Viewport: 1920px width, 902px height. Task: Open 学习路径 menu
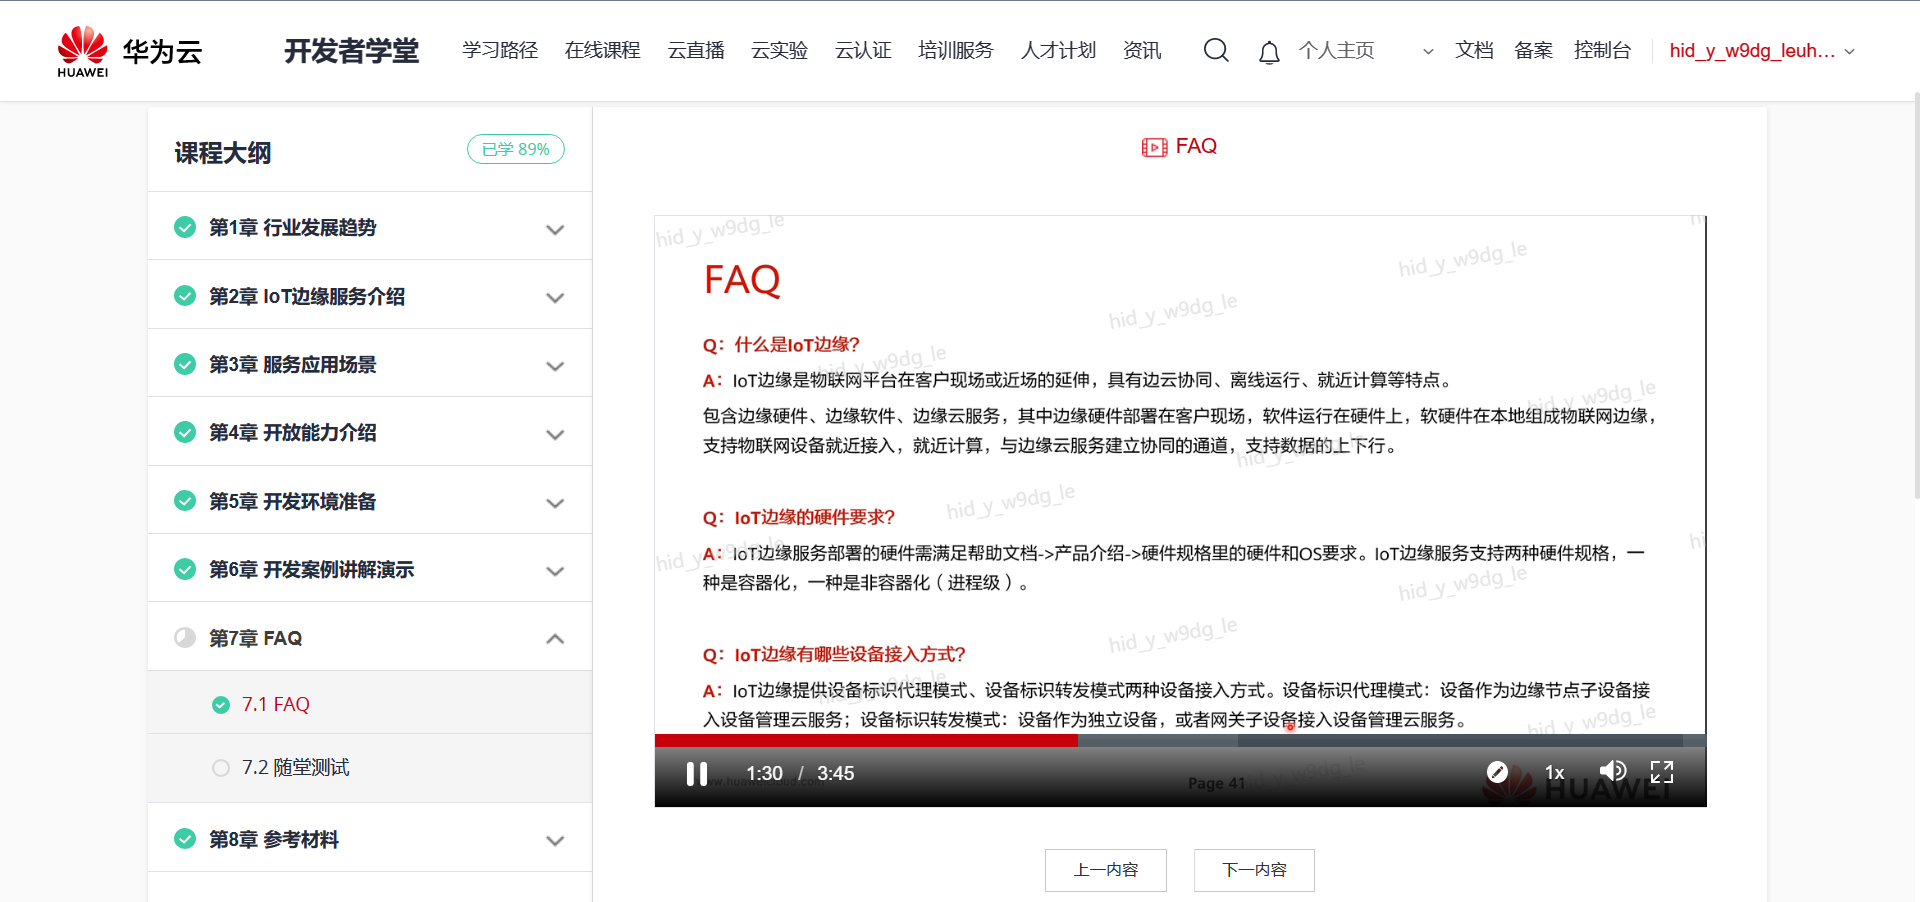500,50
